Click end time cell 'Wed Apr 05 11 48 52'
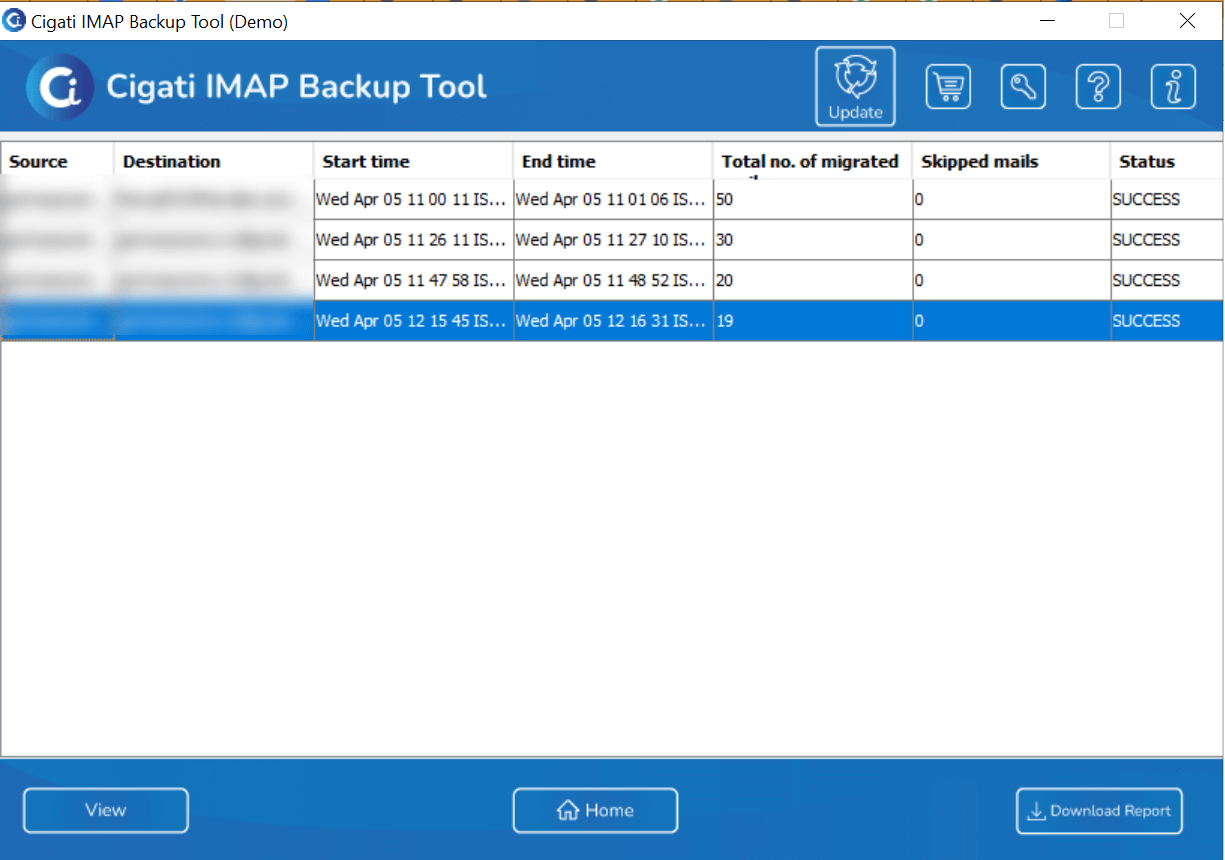 613,280
